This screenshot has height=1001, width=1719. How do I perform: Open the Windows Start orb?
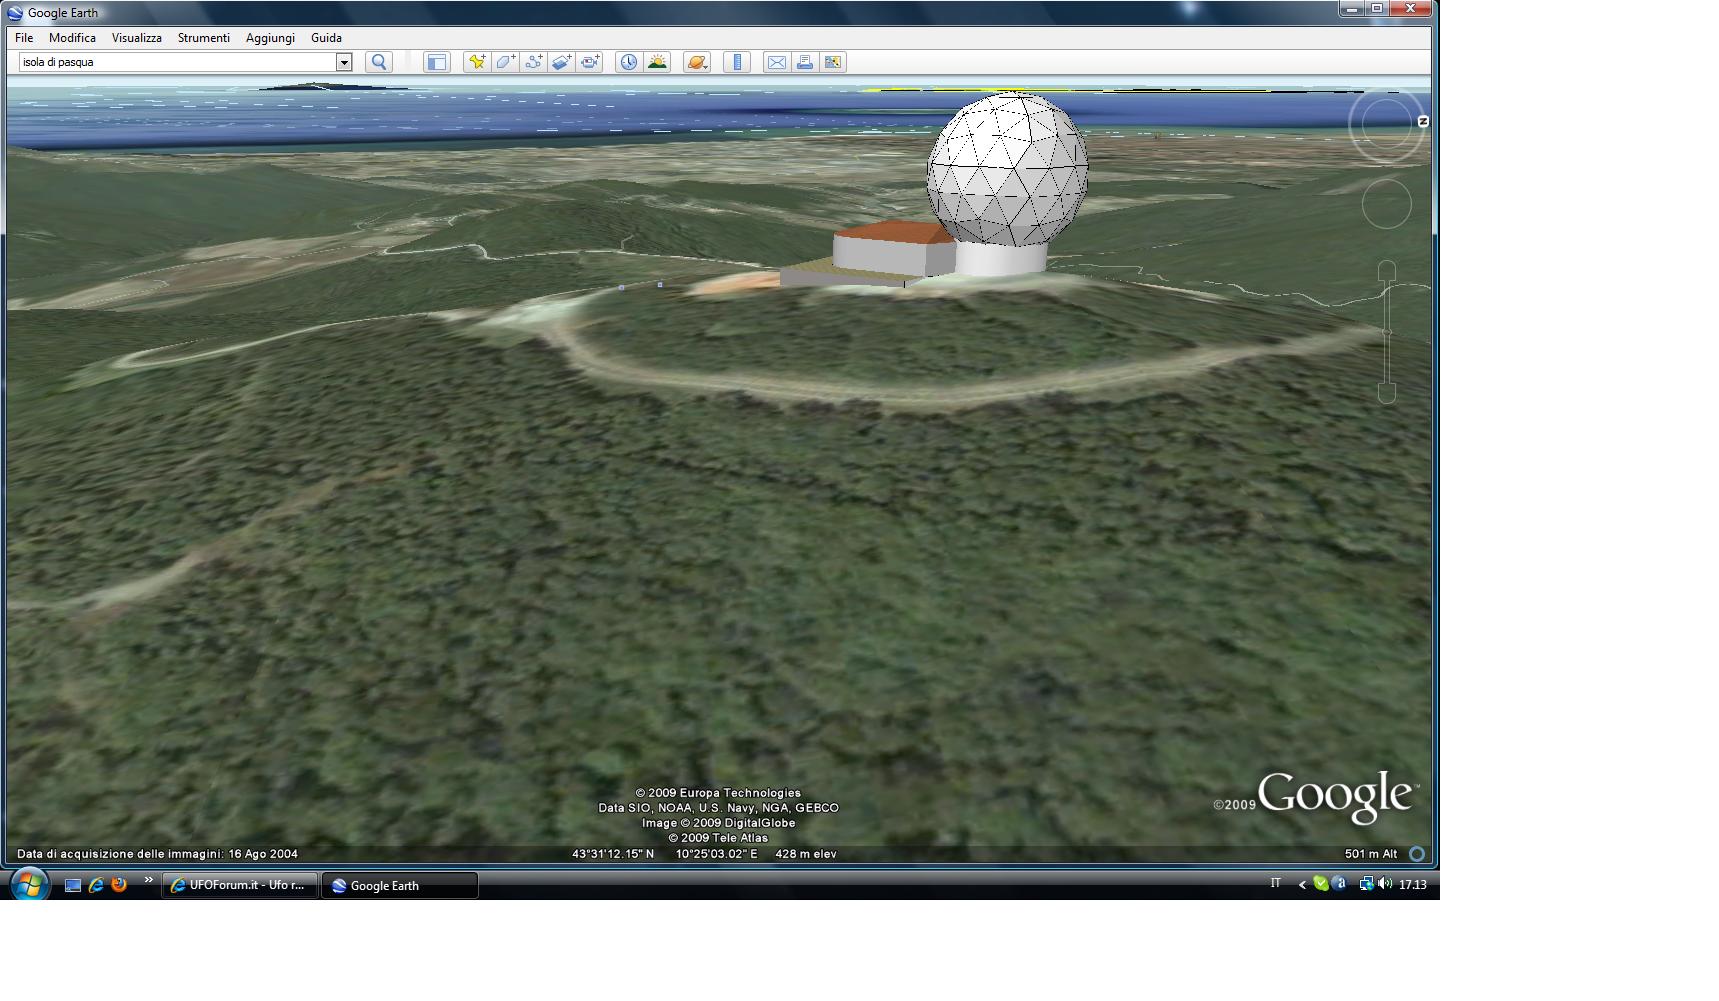(29, 885)
